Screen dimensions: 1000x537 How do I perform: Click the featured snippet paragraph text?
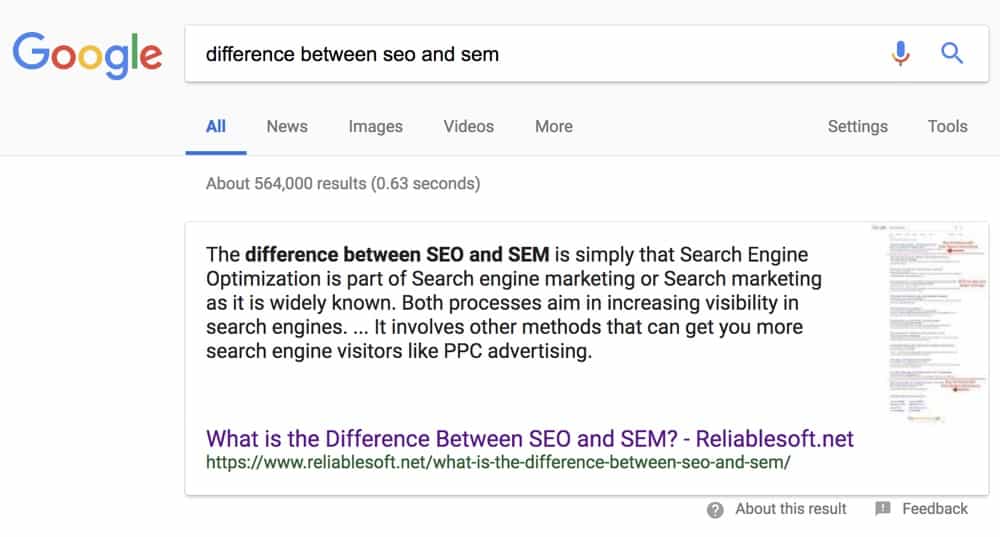[x=510, y=302]
